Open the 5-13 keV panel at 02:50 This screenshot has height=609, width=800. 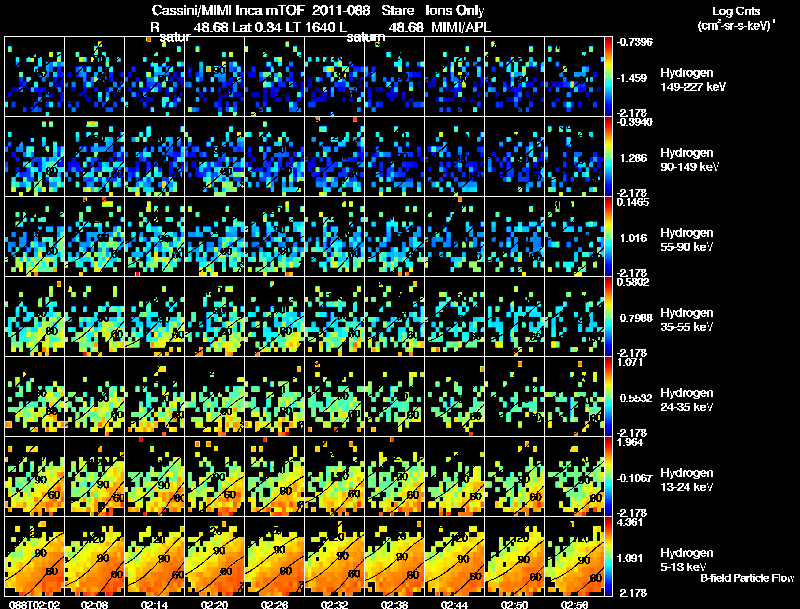(514, 556)
